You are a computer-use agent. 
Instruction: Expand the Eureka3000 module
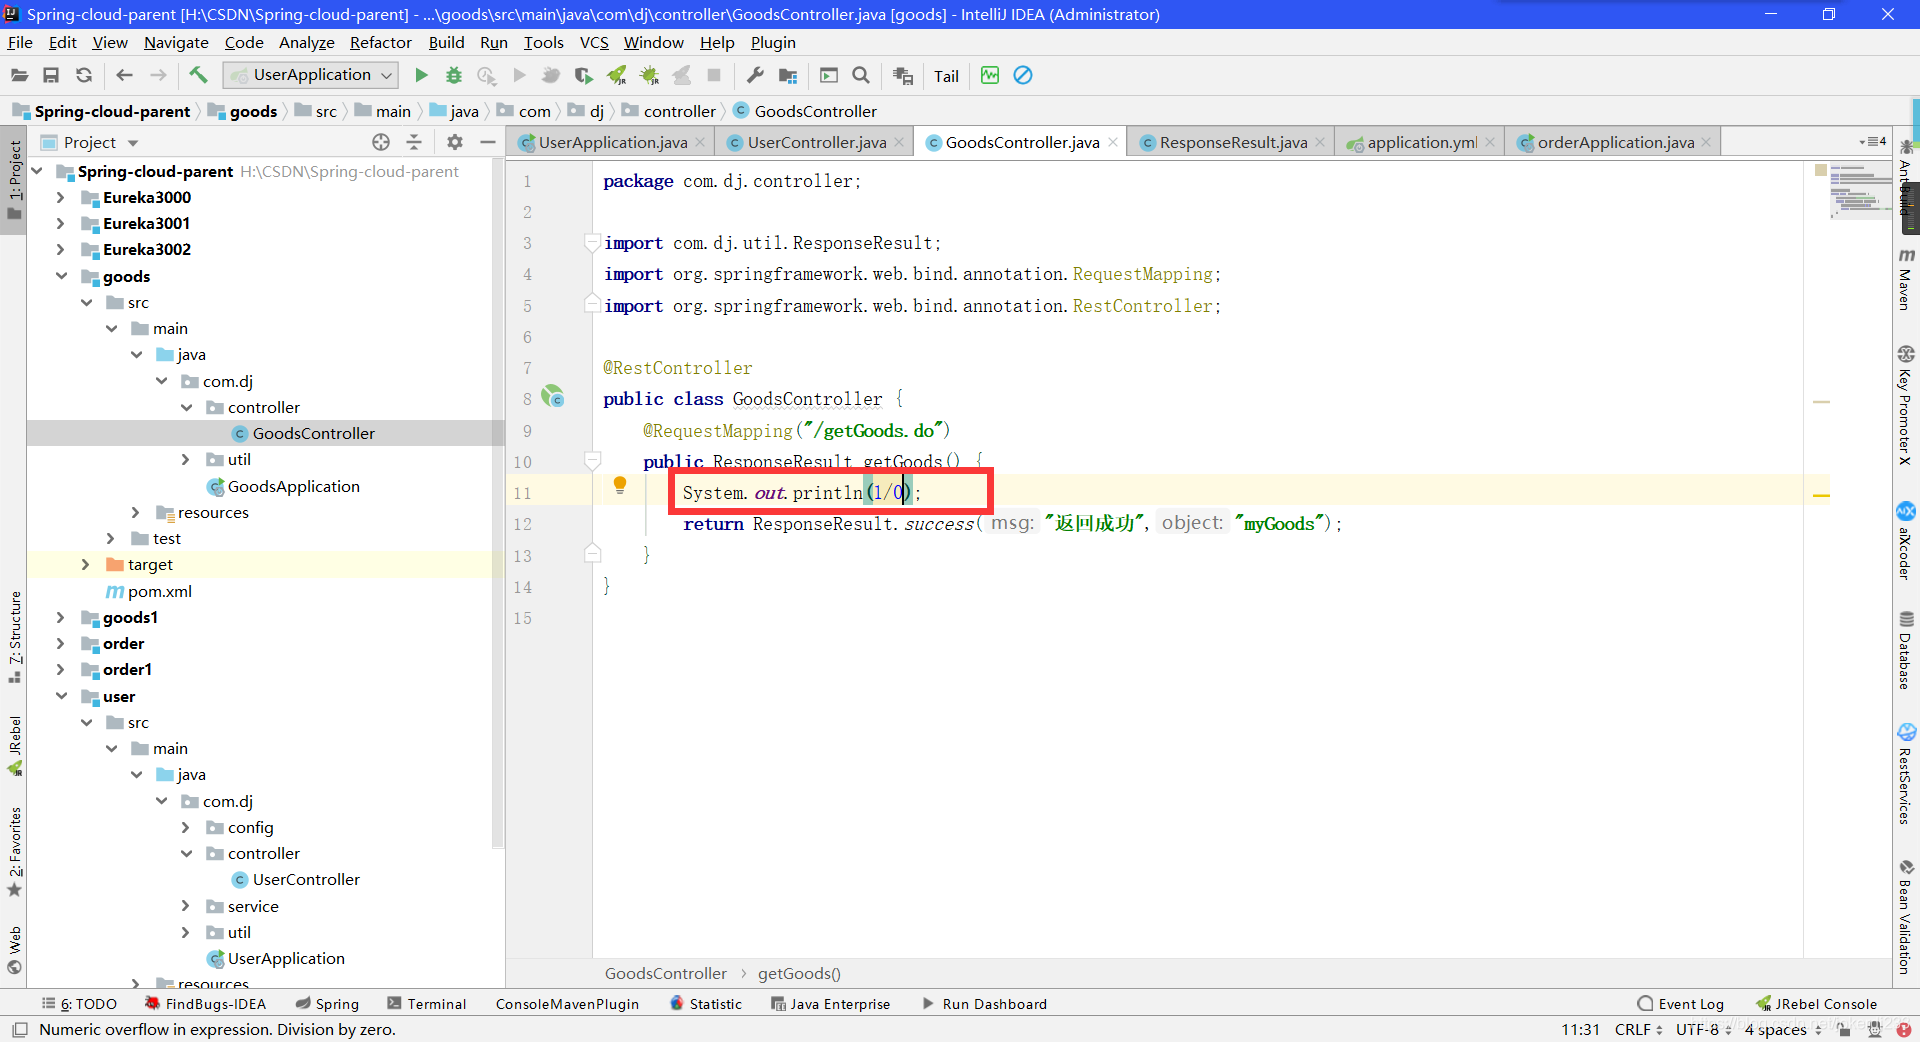(60, 197)
